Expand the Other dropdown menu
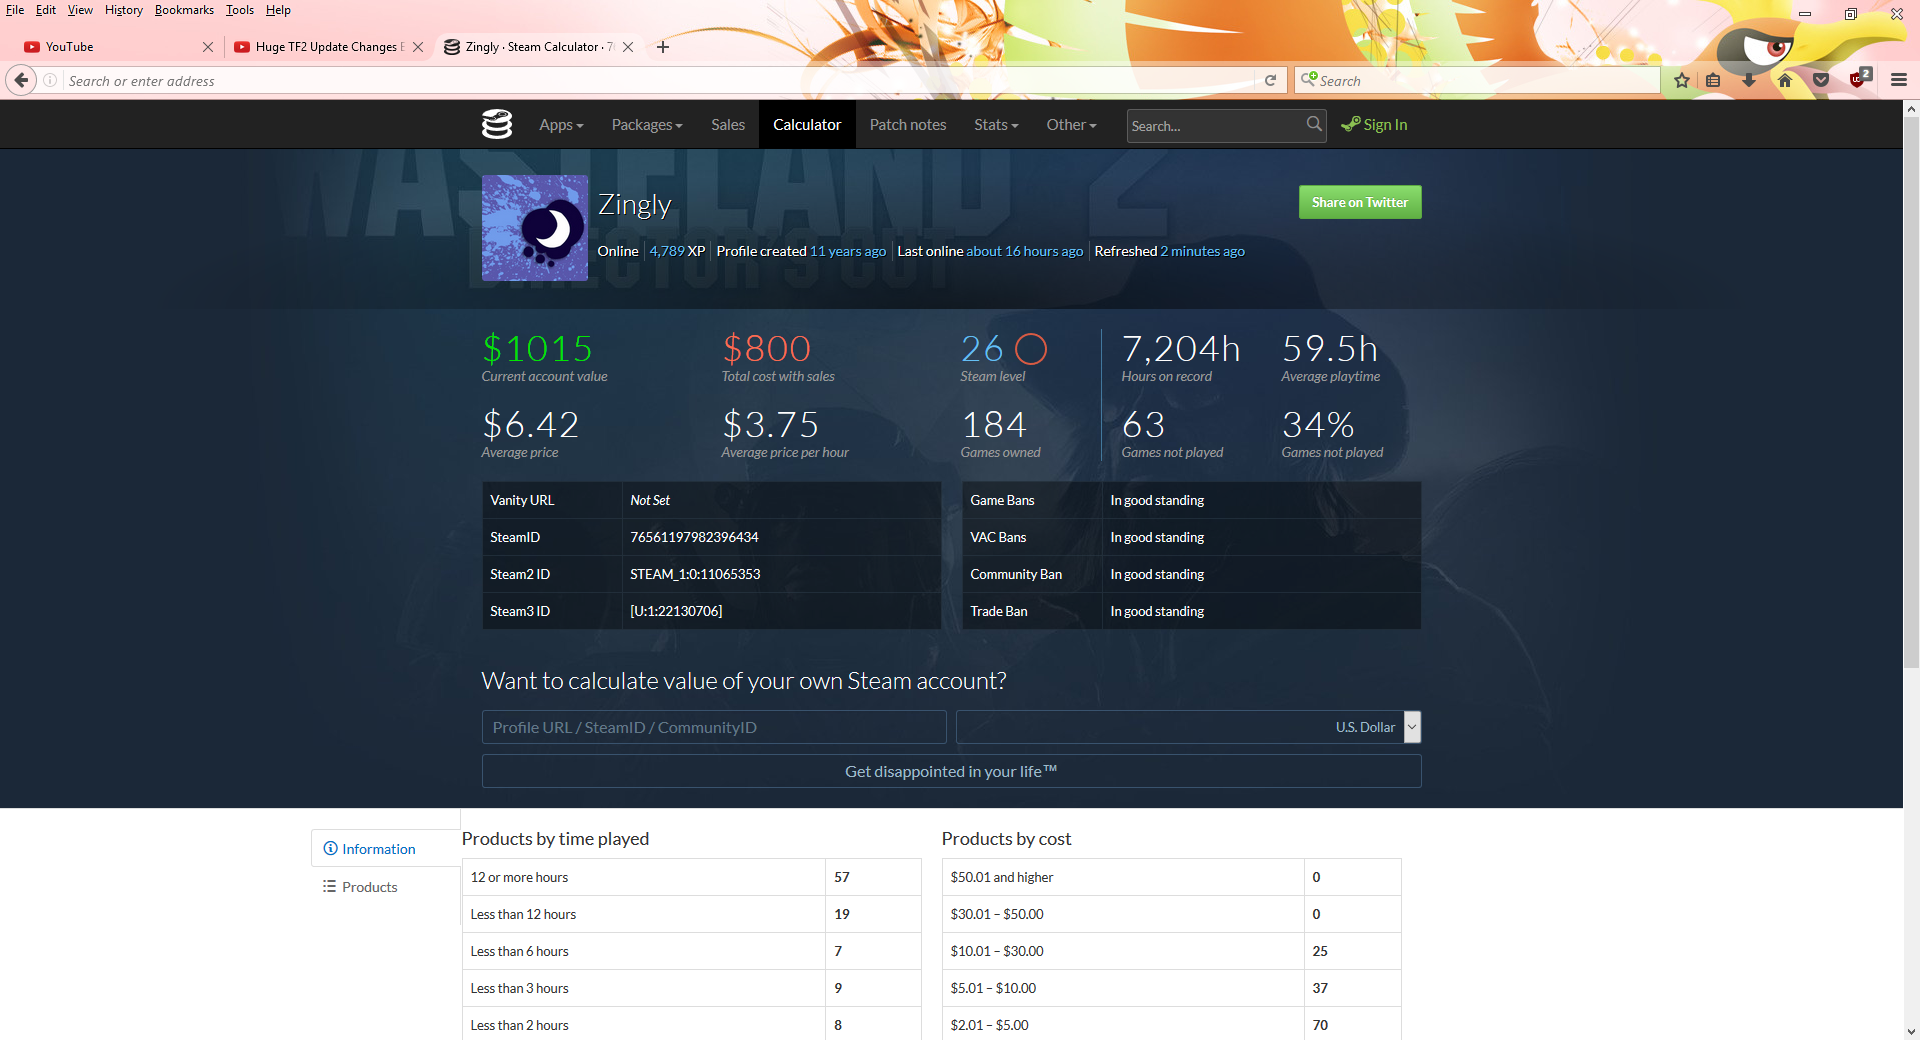Screen dimensions: 1920x1040 [1071, 125]
